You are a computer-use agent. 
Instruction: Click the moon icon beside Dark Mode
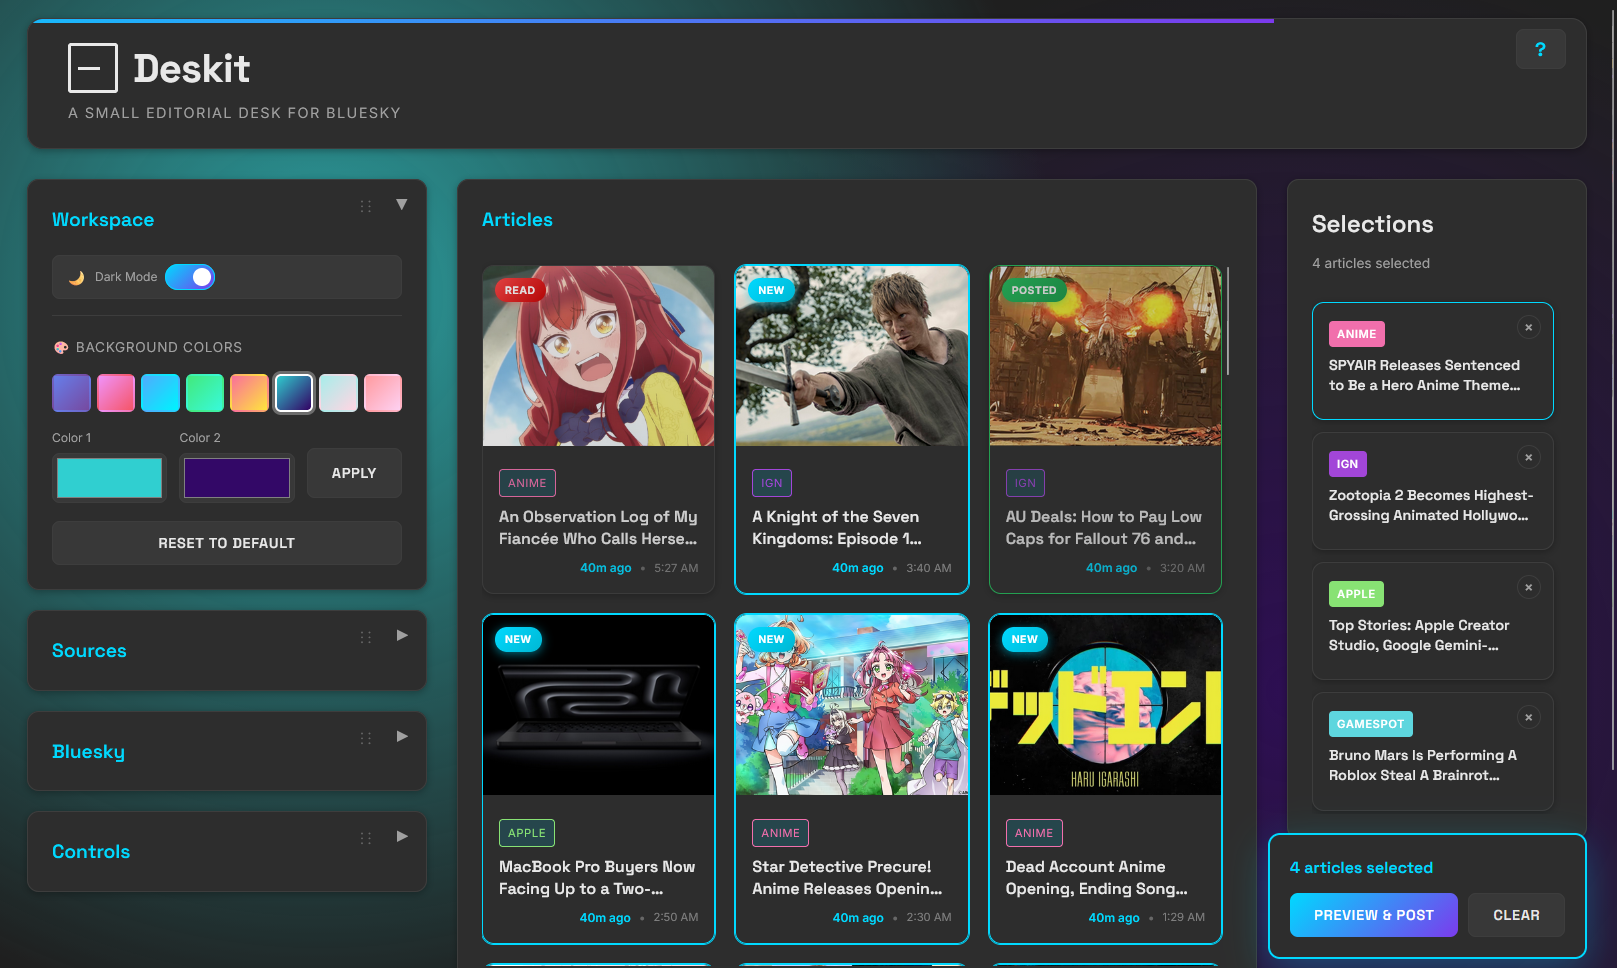[x=76, y=277]
